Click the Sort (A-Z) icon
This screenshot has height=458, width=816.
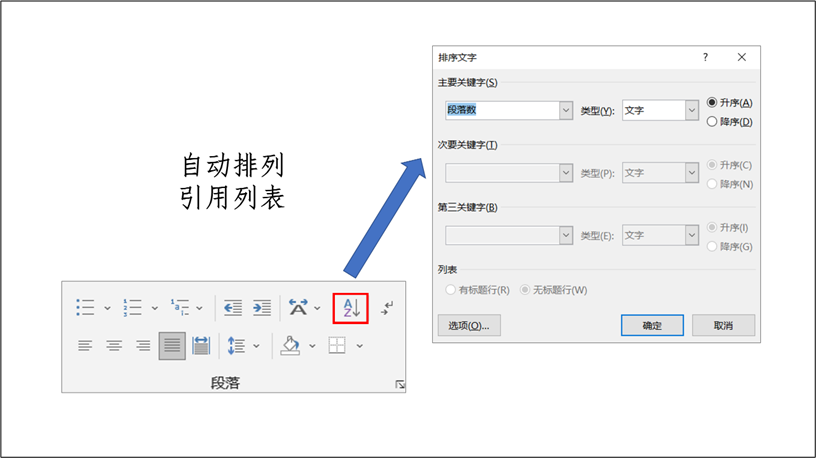click(350, 308)
